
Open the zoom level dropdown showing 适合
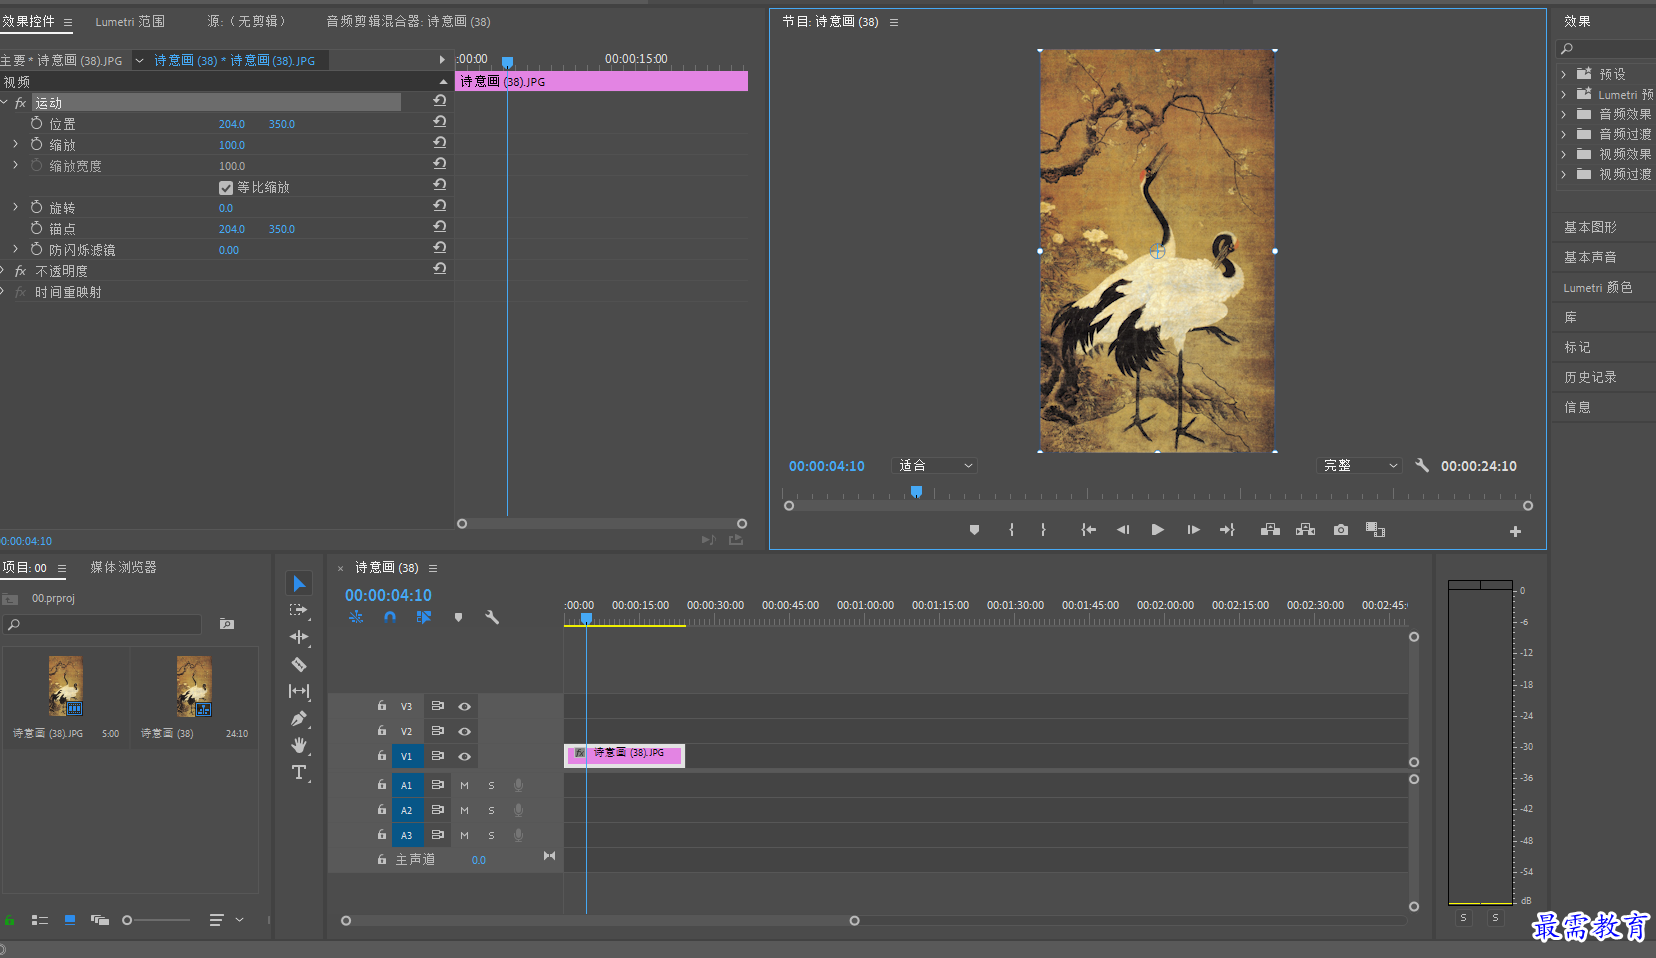pyautogui.click(x=934, y=465)
